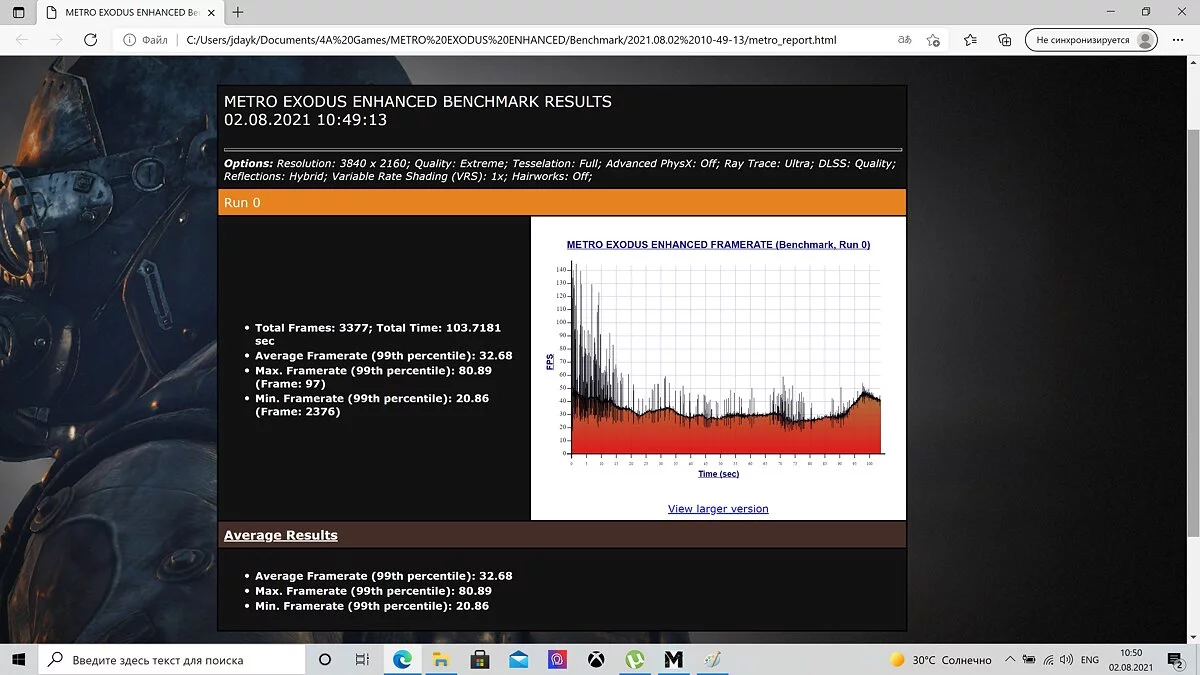The width and height of the screenshot is (1200, 675).
Task: Focus the address bar with metro_report.html path
Action: click(511, 41)
